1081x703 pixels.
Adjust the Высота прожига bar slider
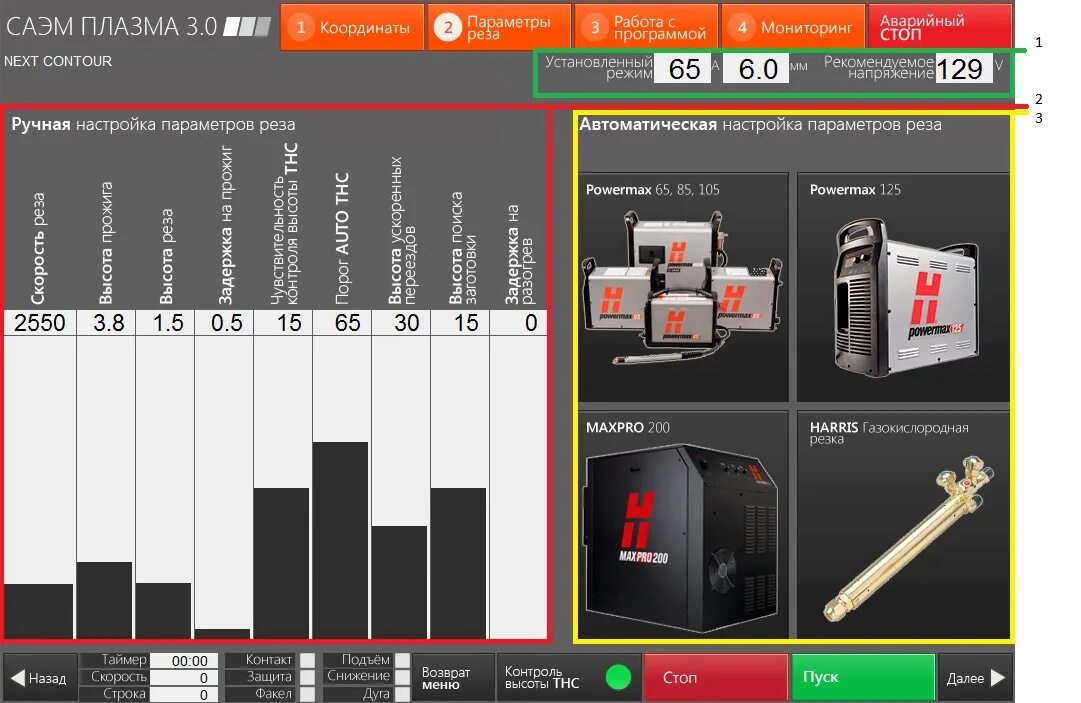click(105, 487)
